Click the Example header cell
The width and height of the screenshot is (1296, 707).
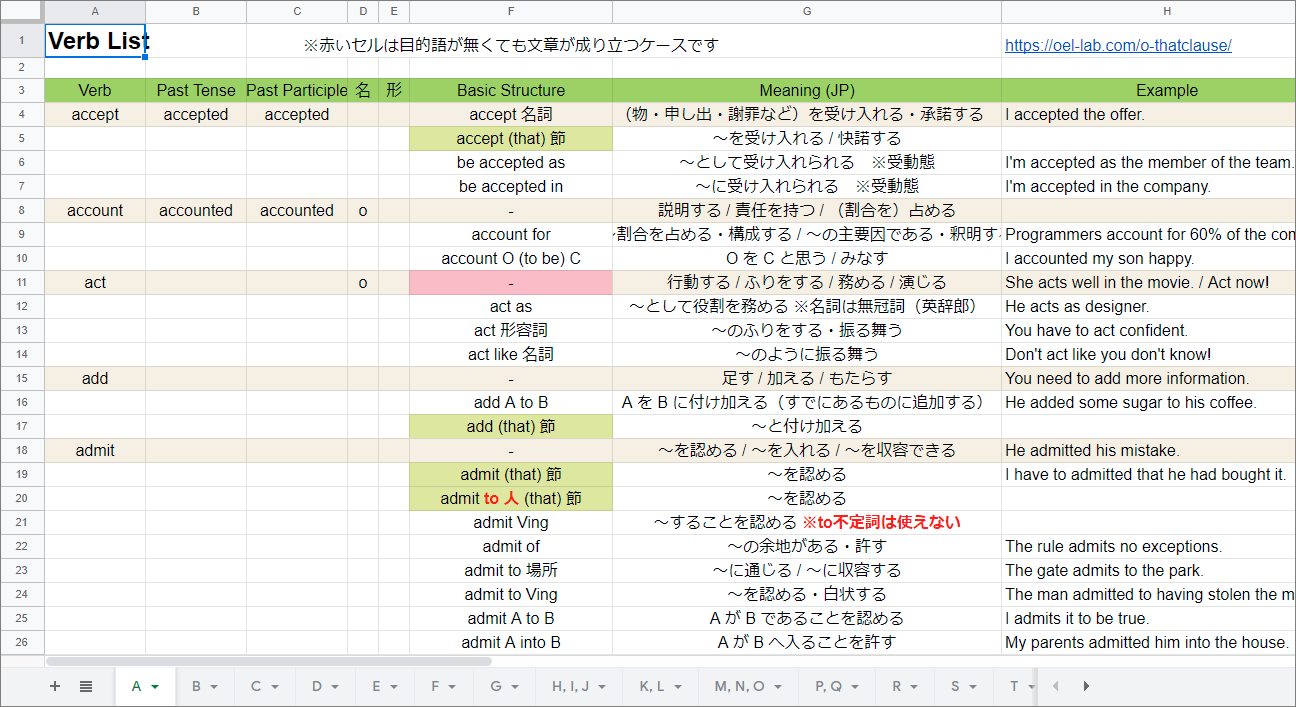[1148, 90]
